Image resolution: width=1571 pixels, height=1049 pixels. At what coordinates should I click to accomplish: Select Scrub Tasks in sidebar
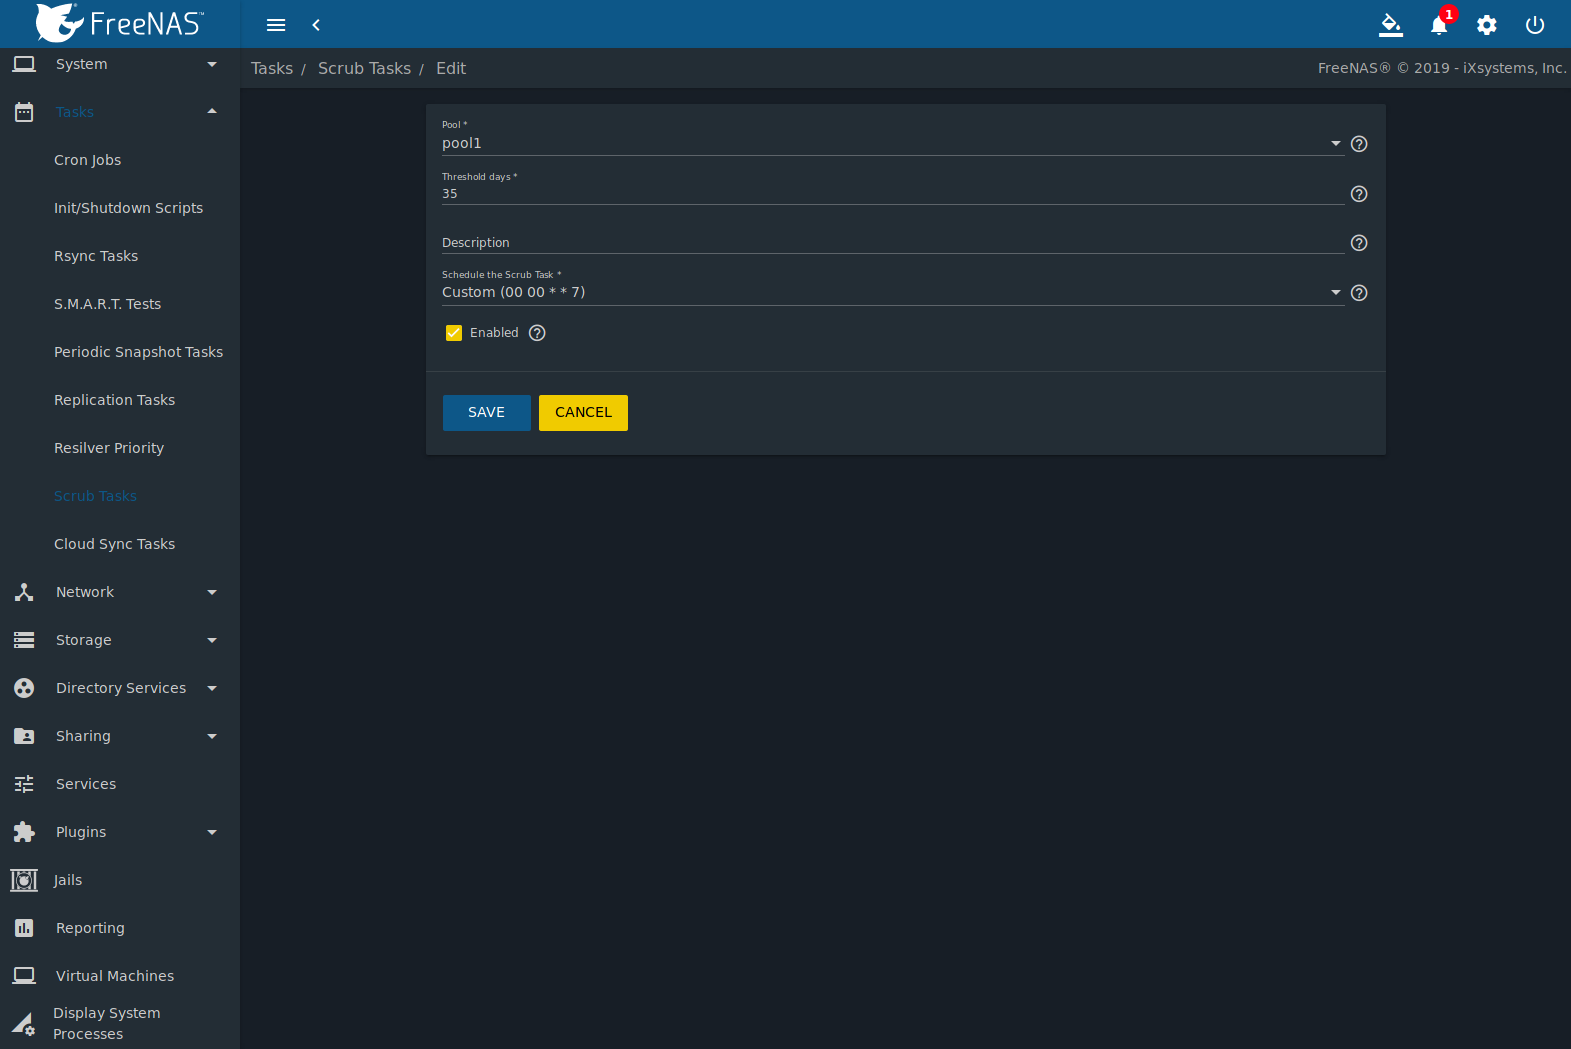pyautogui.click(x=95, y=496)
